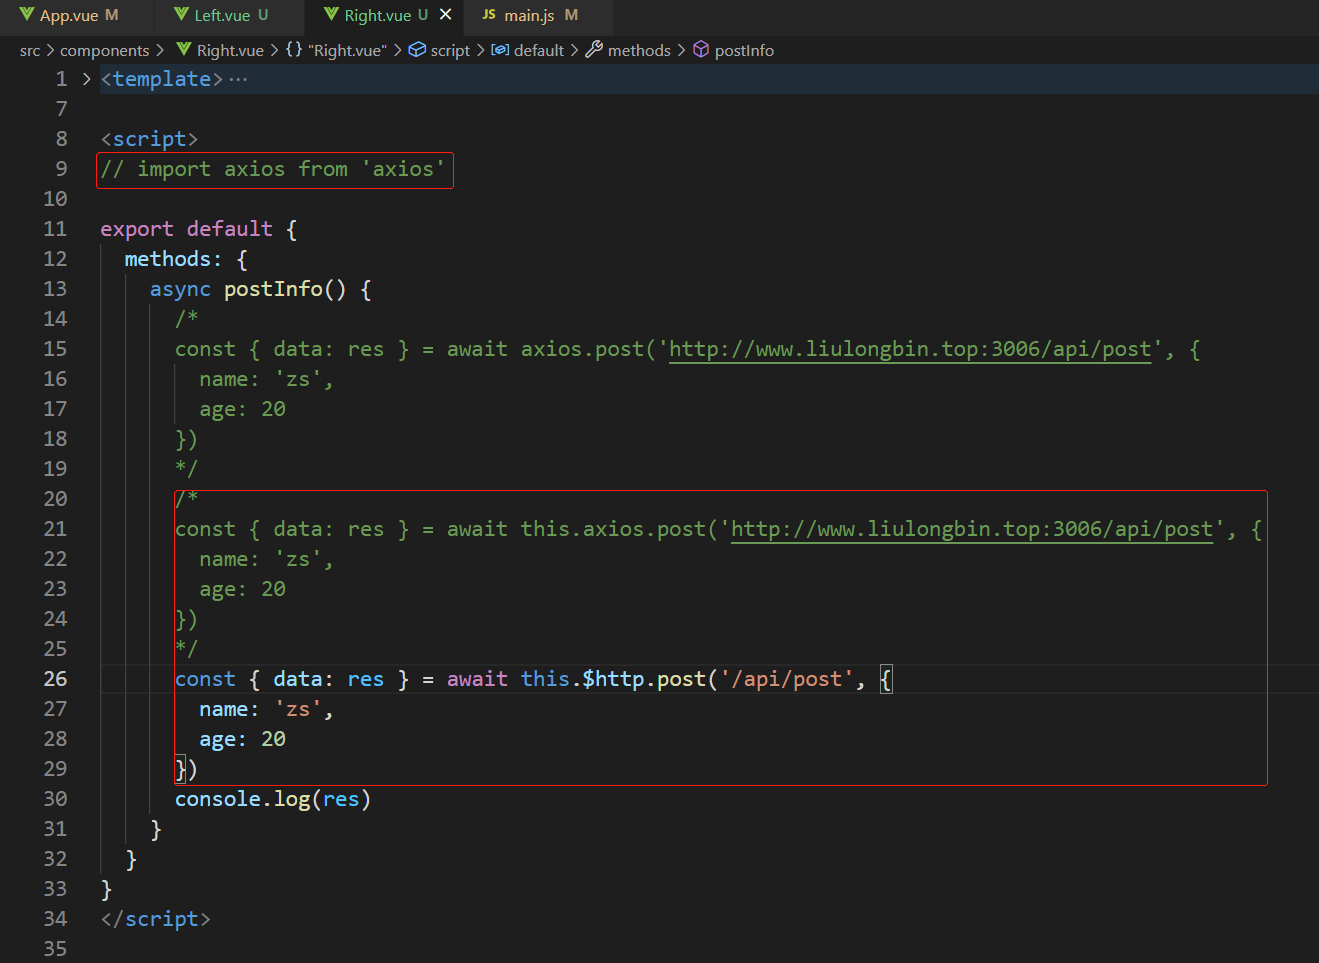Click the Vue icon on Left.vue tab

181,15
